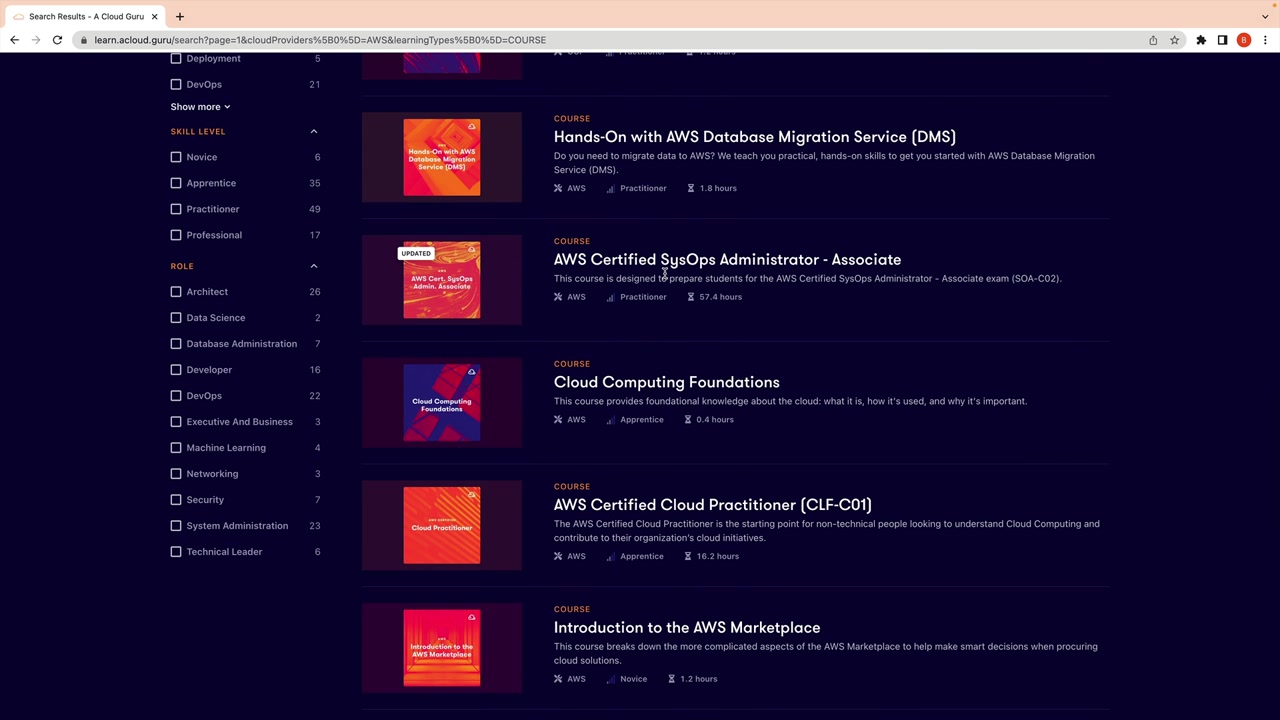The width and height of the screenshot is (1280, 720).
Task: Check the Deployment filter checkbox
Action: point(176,59)
